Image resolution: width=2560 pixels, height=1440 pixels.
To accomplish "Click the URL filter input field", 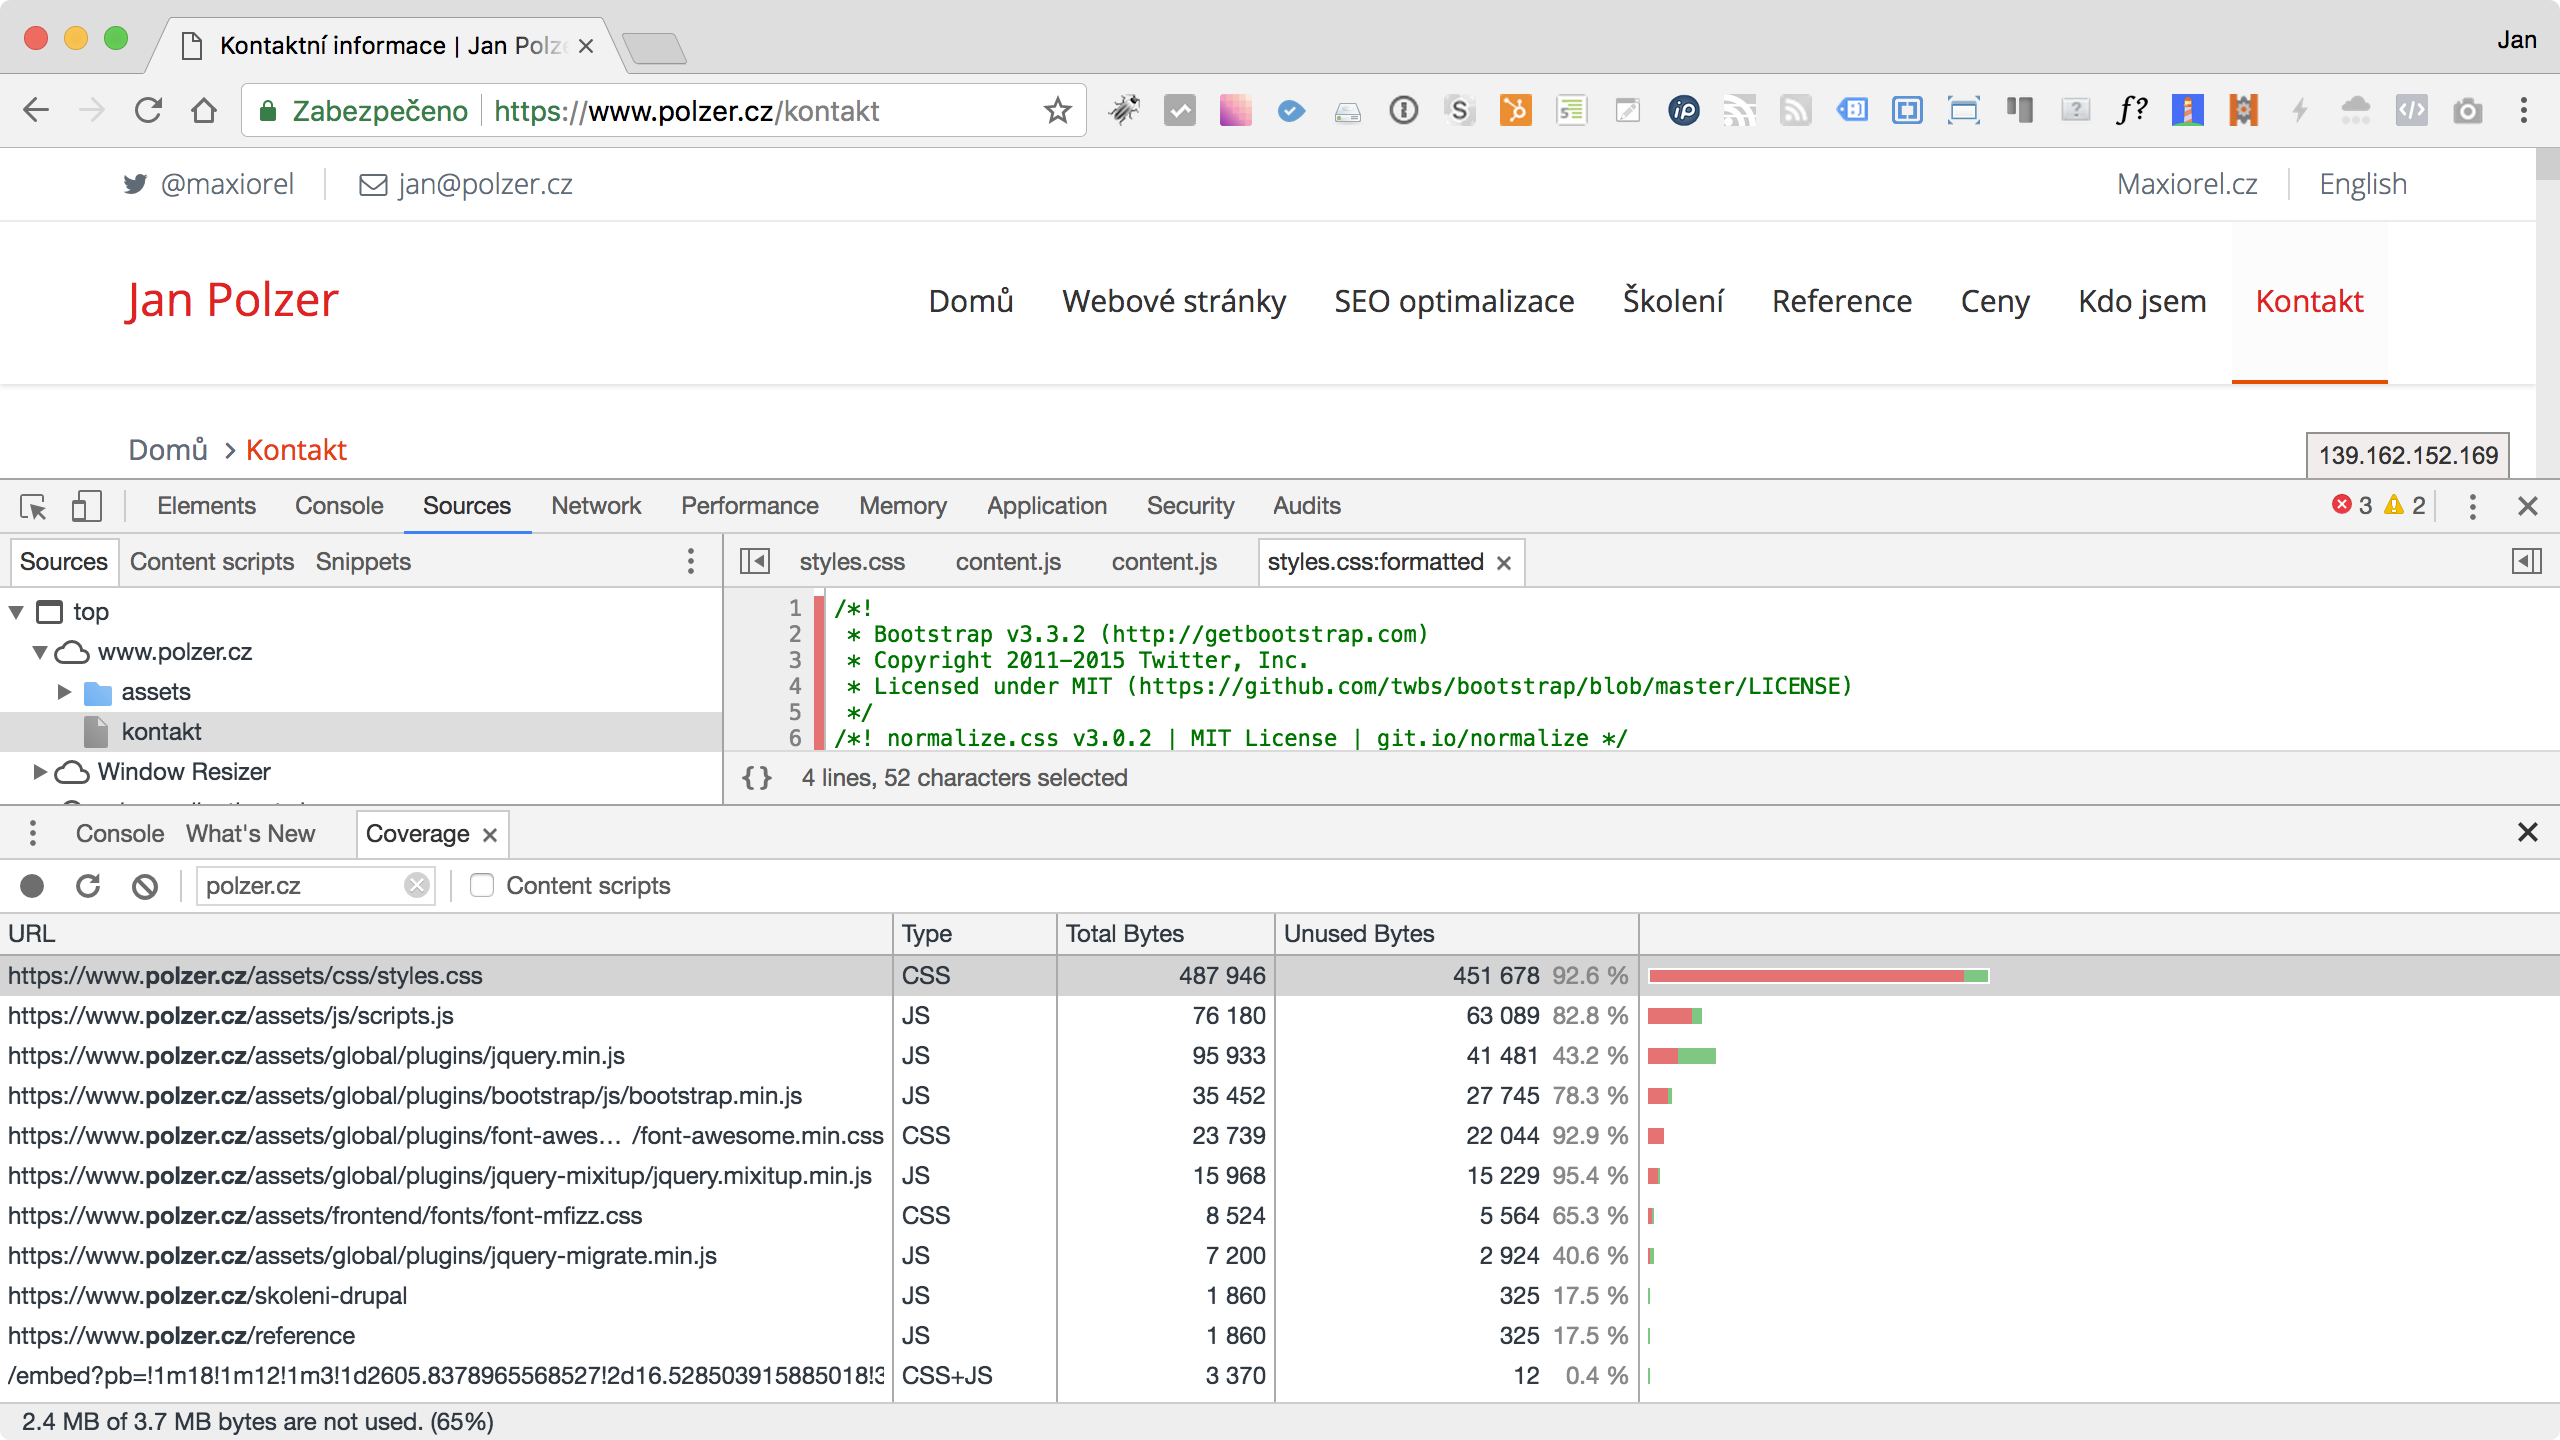I will pyautogui.click(x=300, y=886).
